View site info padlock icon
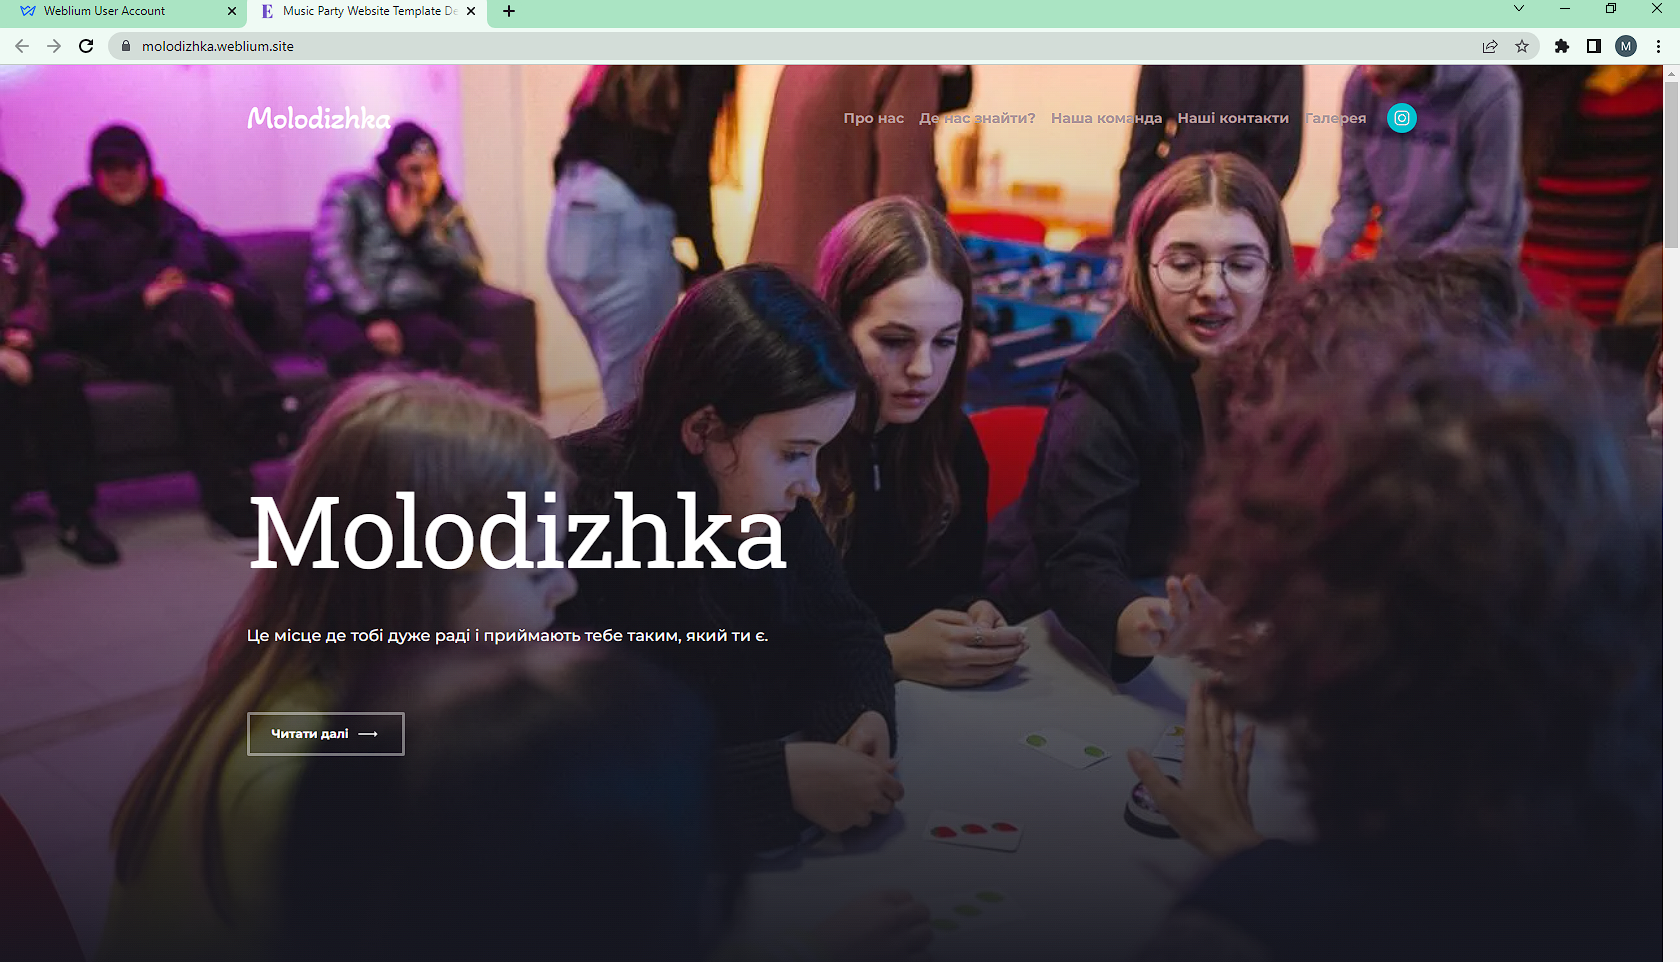Viewport: 1680px width, 962px height. (x=126, y=46)
